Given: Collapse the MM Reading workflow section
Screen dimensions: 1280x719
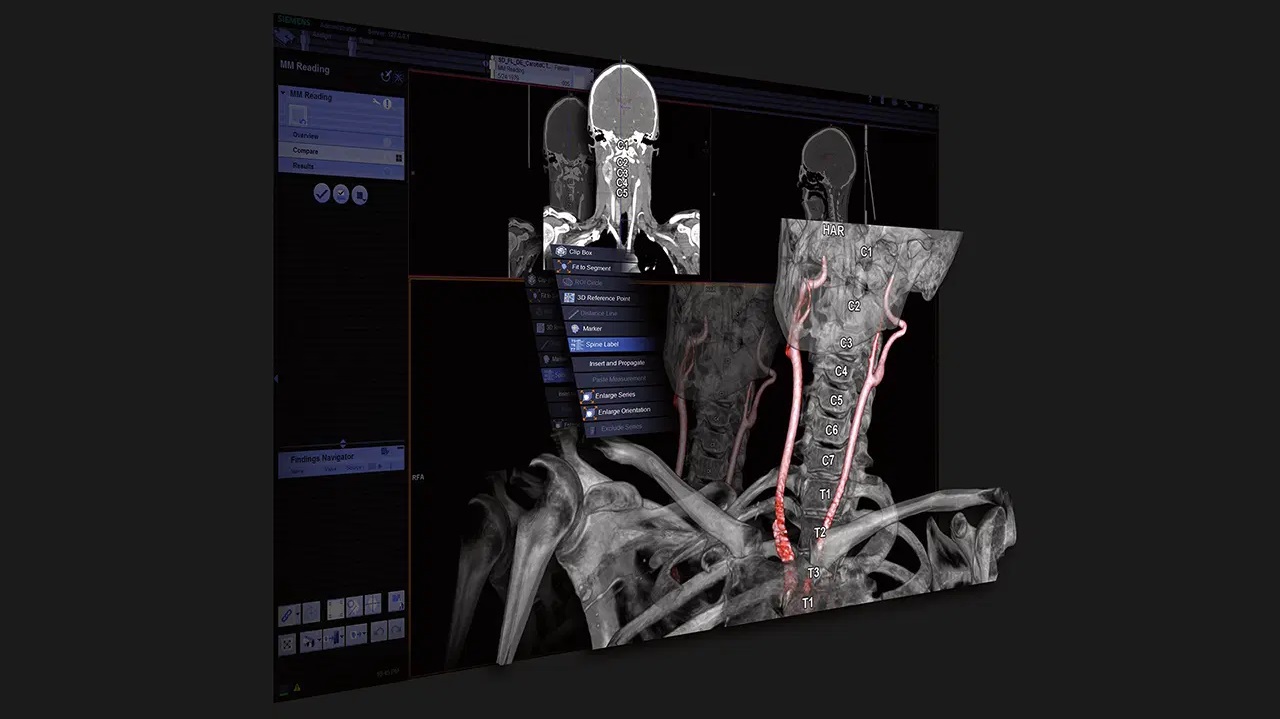Looking at the screenshot, I should [283, 95].
